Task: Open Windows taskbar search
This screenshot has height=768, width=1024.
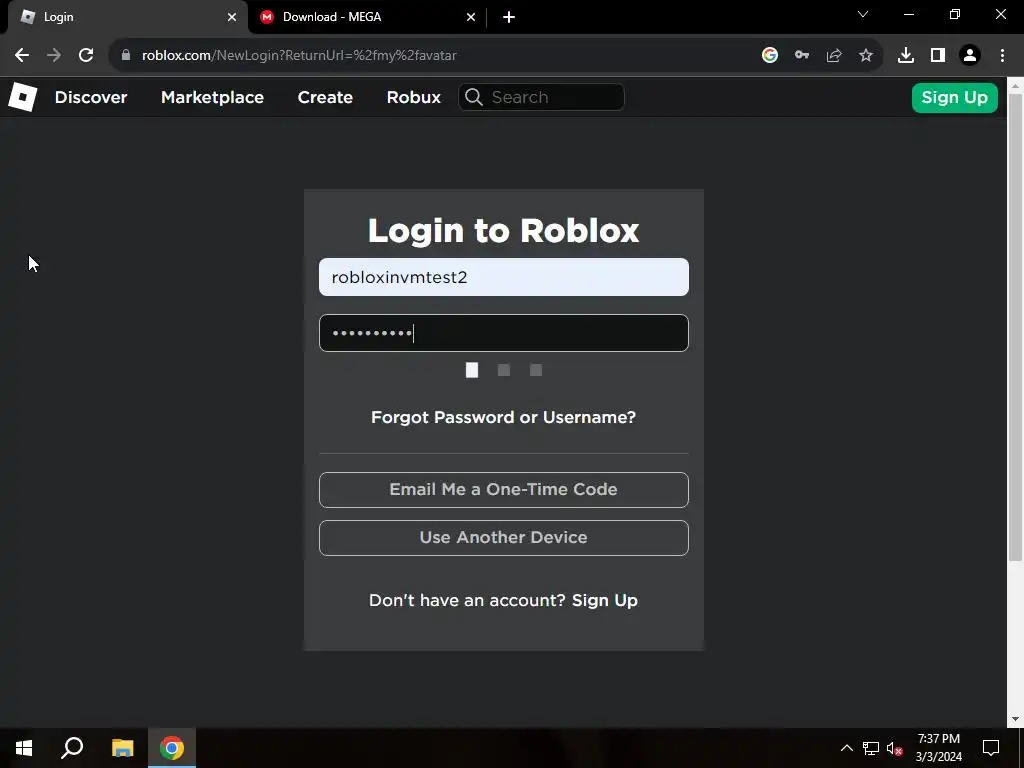Action: [72, 748]
